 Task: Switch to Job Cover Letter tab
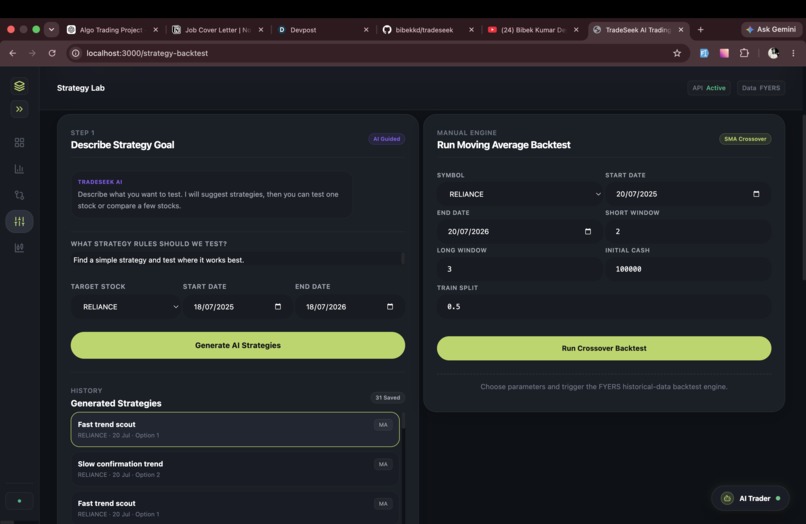(217, 30)
